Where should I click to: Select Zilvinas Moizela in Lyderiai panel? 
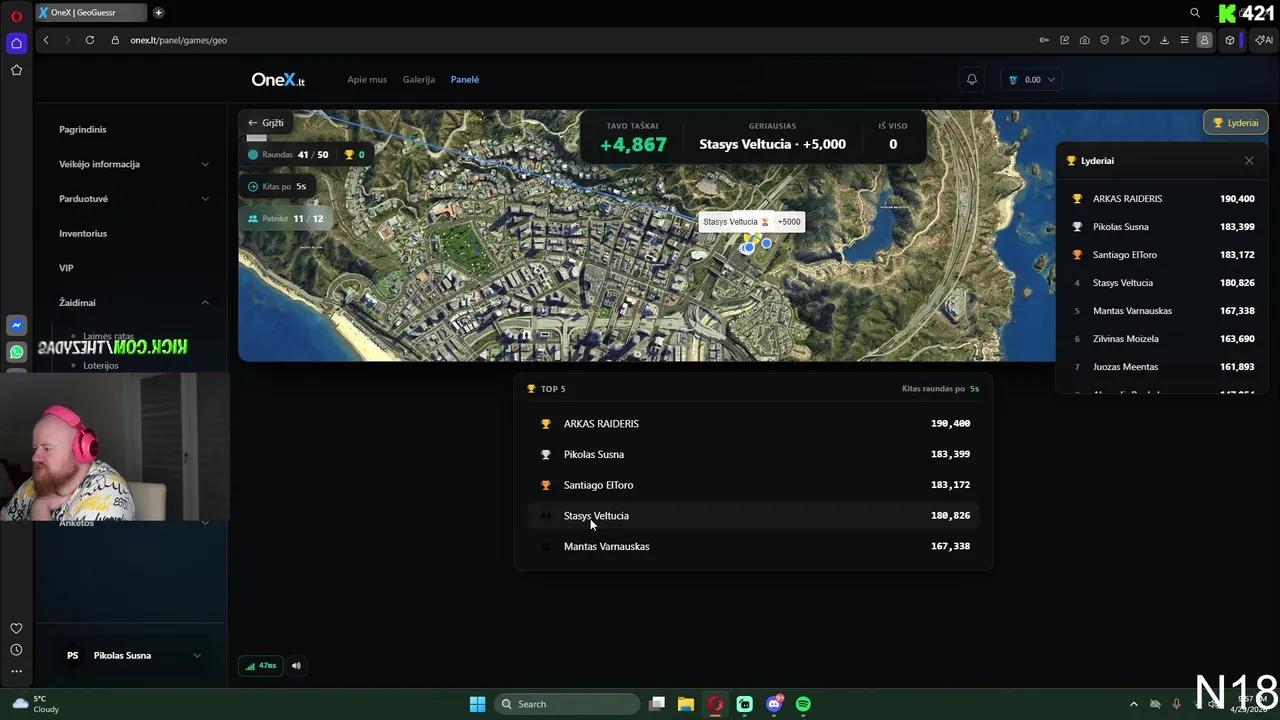coord(1162,338)
